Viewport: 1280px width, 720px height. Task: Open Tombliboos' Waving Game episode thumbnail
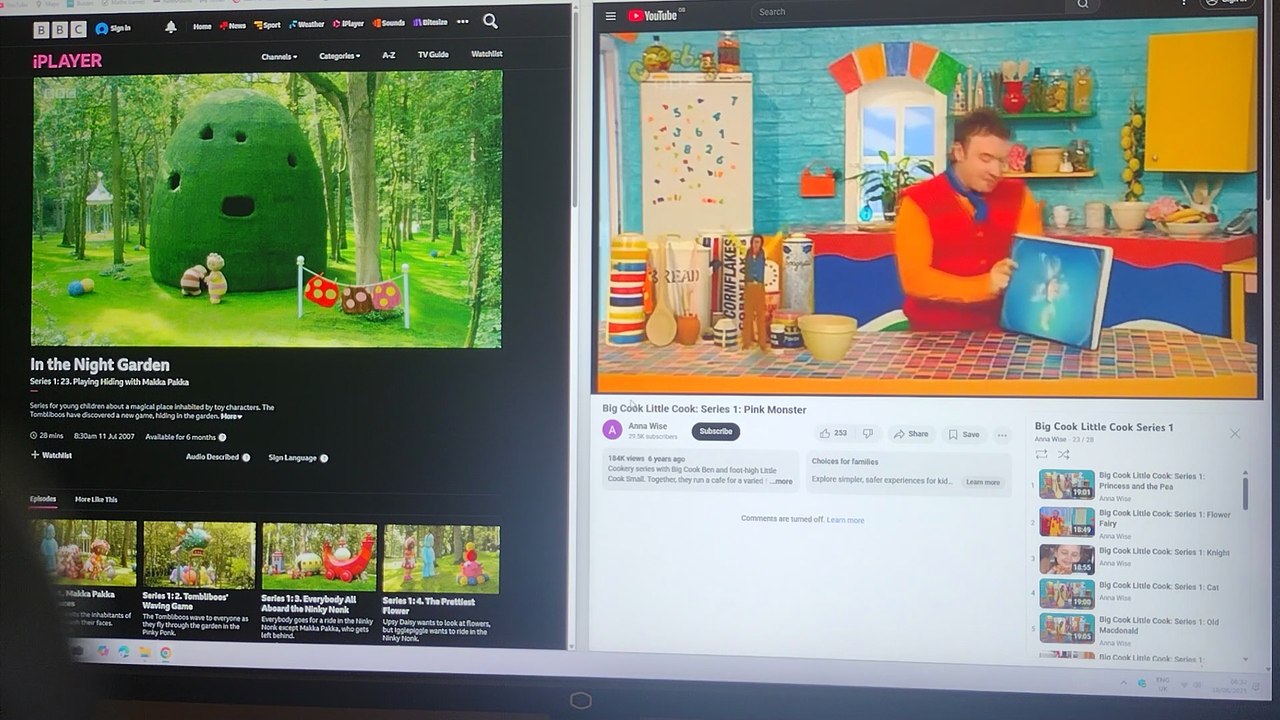[x=199, y=555]
